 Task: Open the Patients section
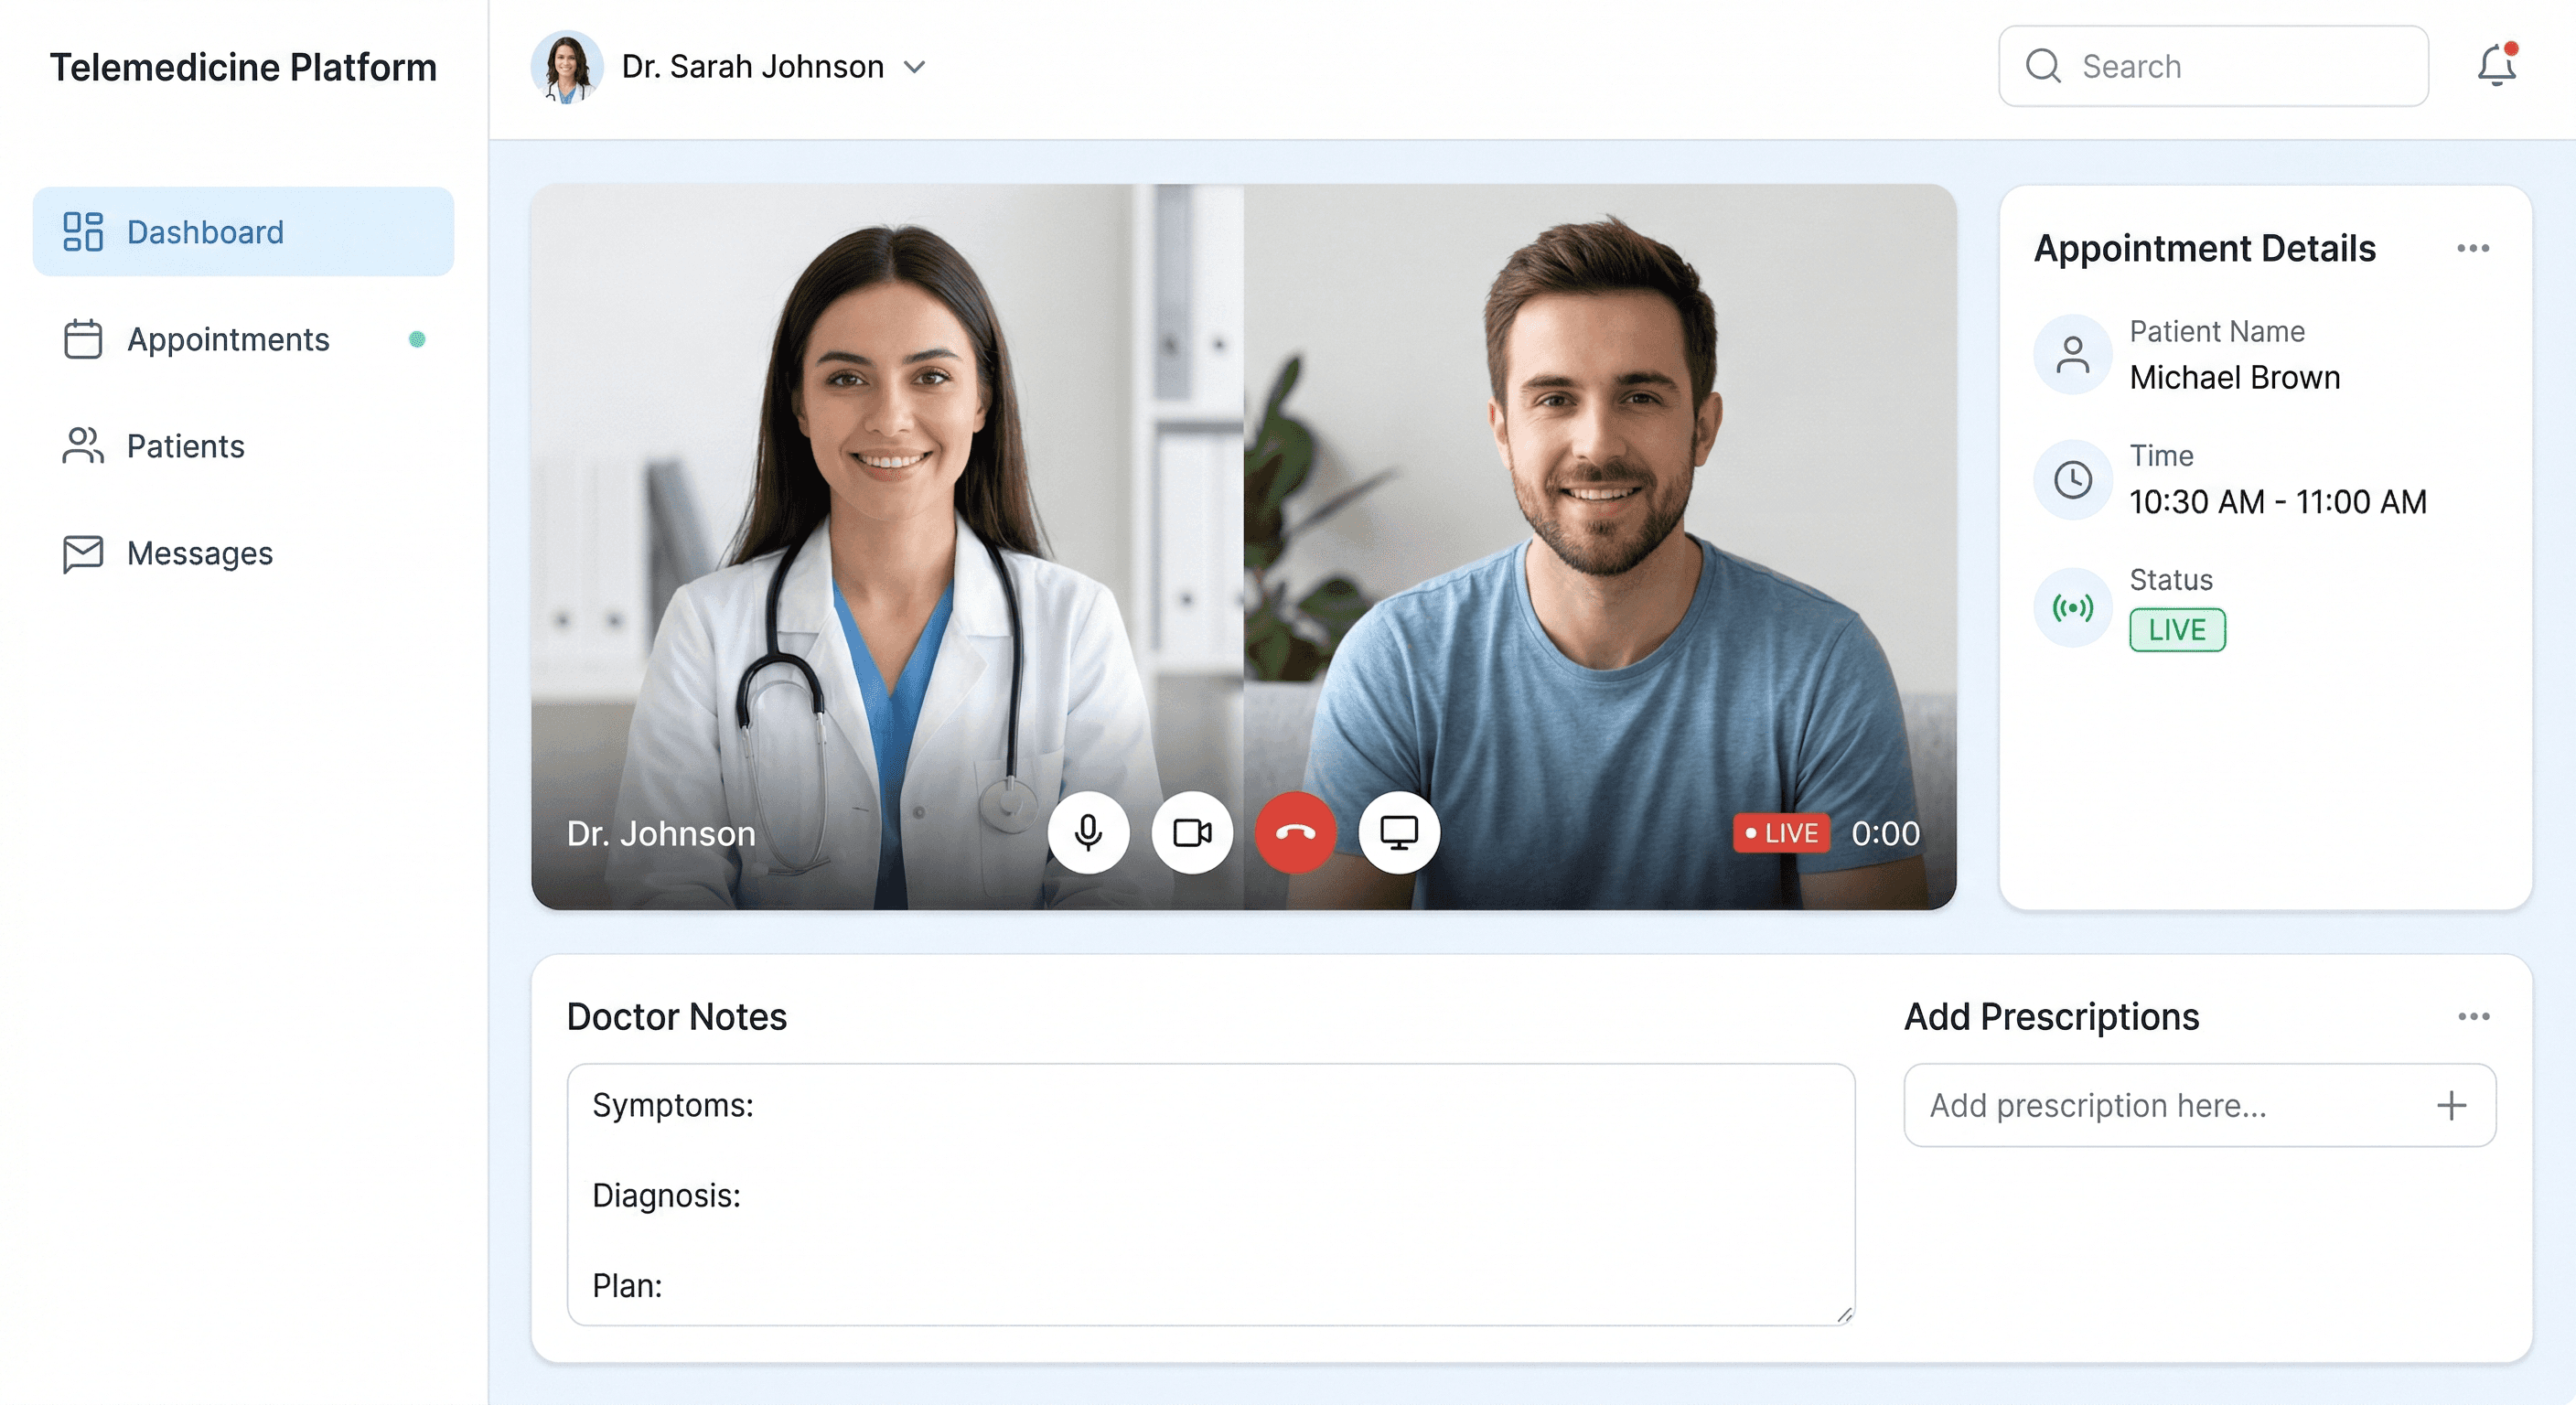[x=186, y=446]
